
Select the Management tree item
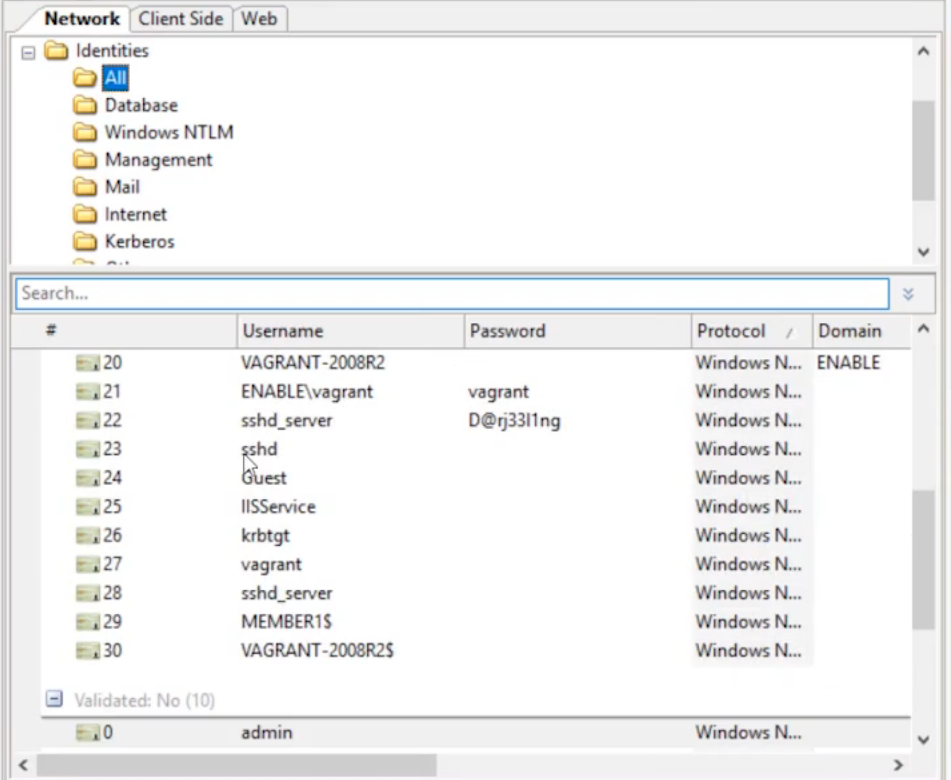[x=158, y=159]
